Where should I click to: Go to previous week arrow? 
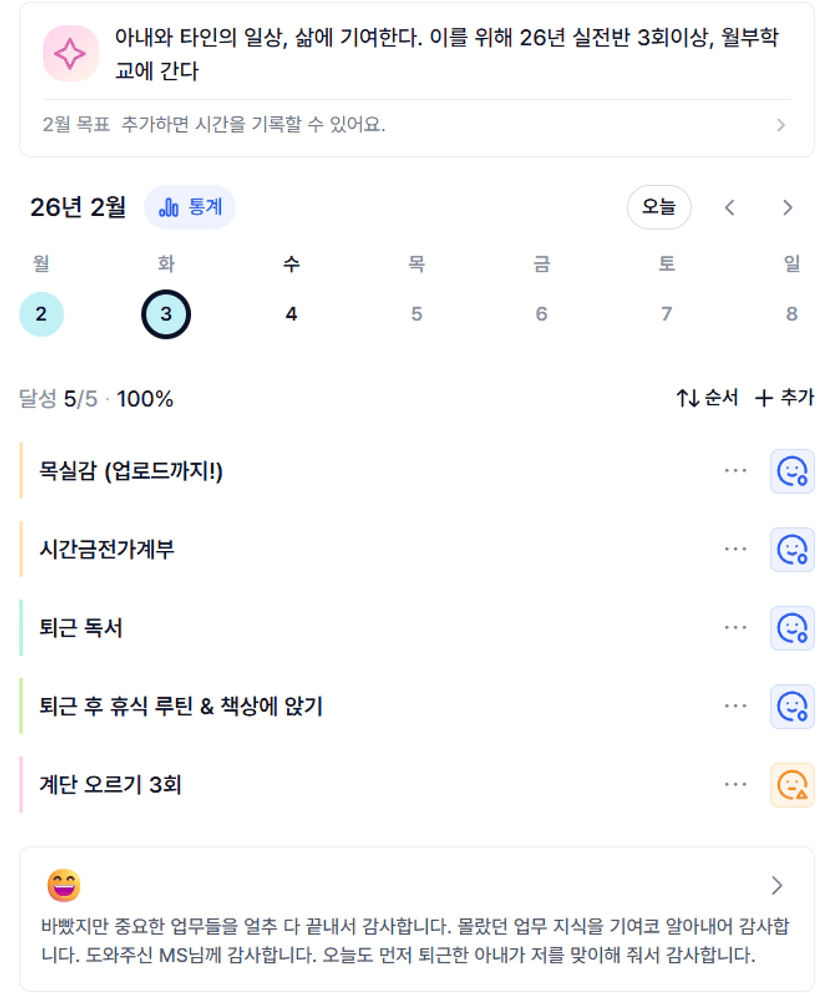(730, 207)
